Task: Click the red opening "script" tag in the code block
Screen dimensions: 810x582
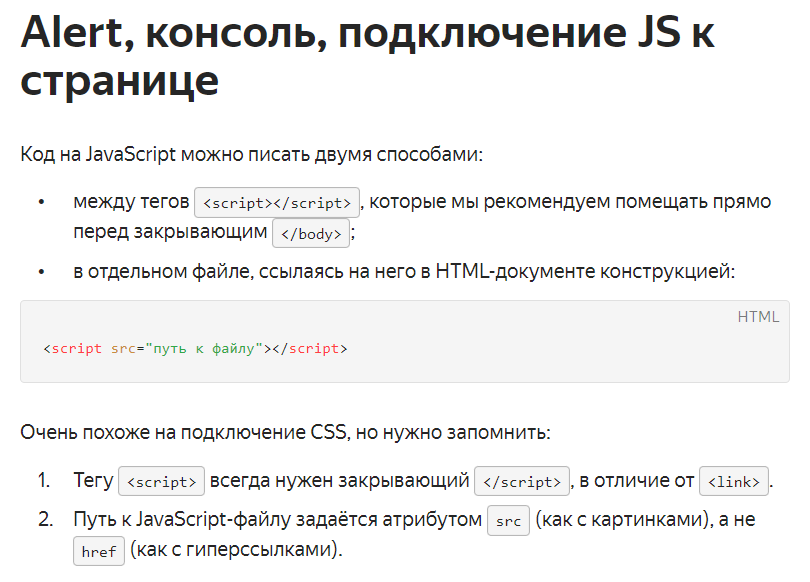Action: coord(76,349)
